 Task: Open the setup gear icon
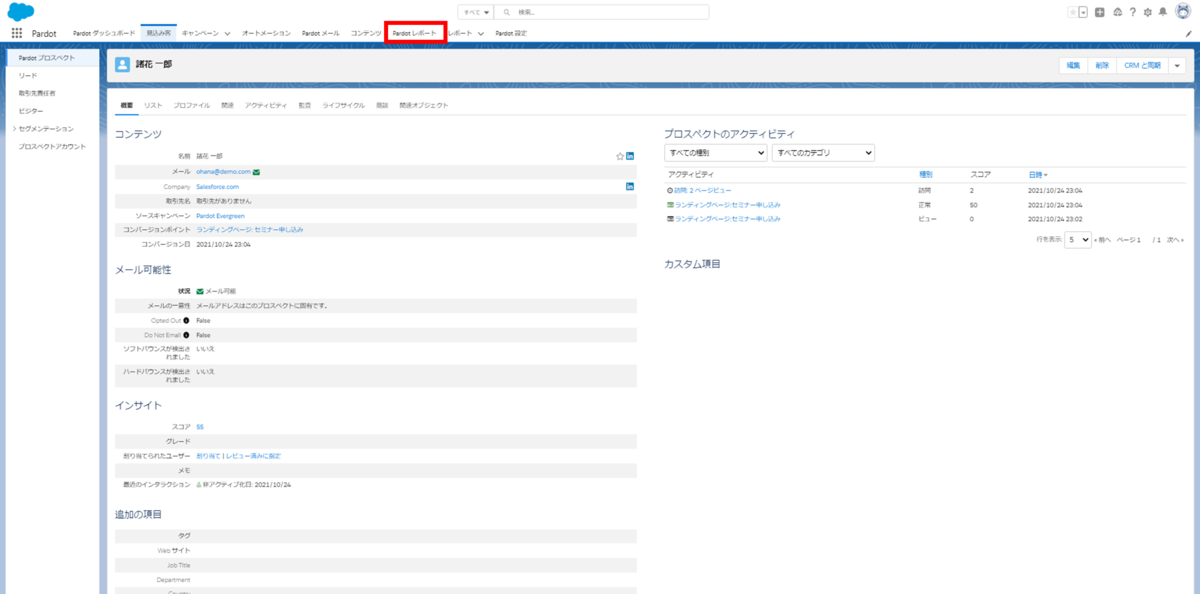click(x=1147, y=12)
